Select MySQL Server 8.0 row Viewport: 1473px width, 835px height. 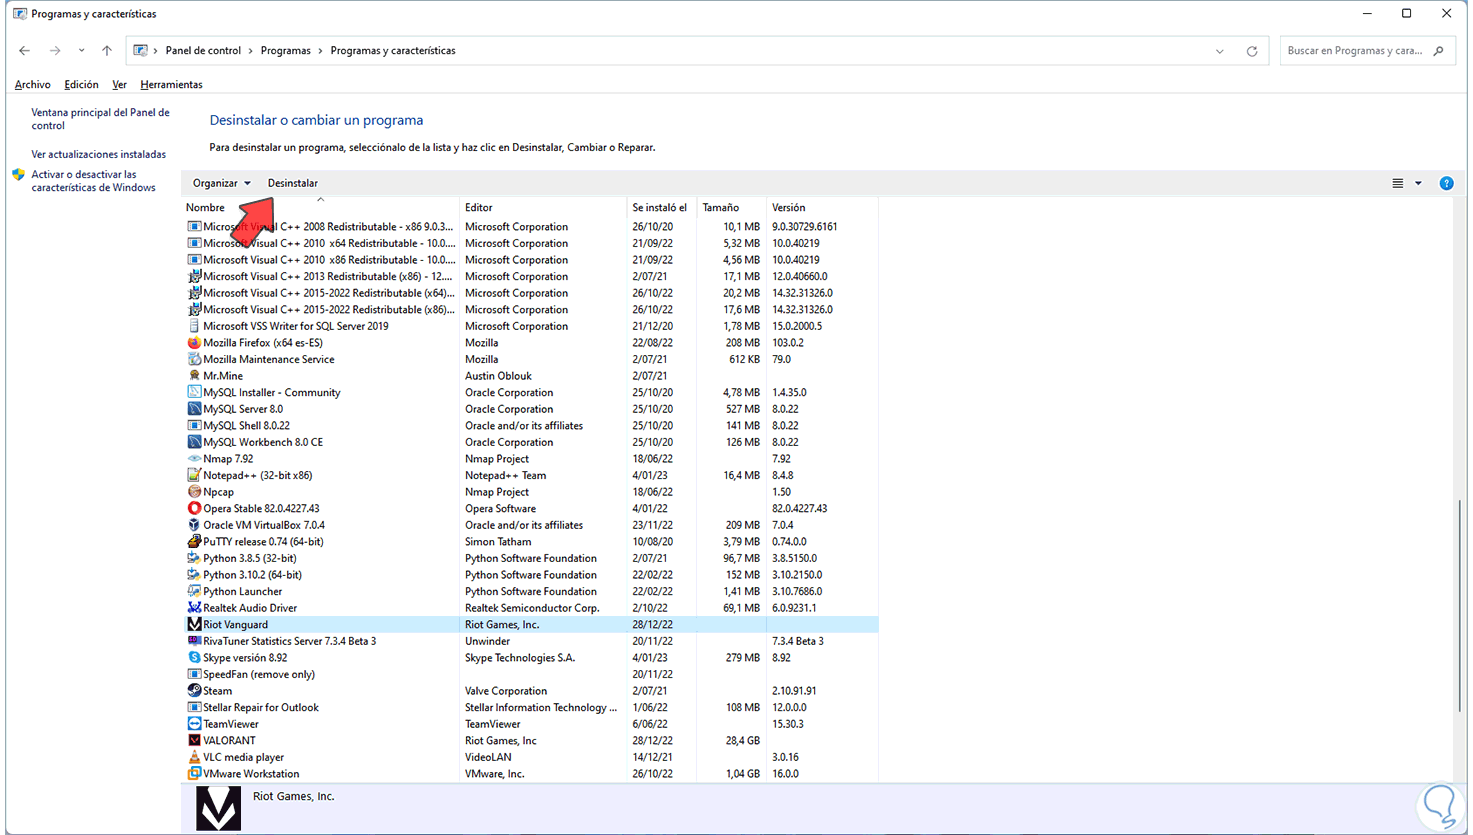pyautogui.click(x=532, y=409)
